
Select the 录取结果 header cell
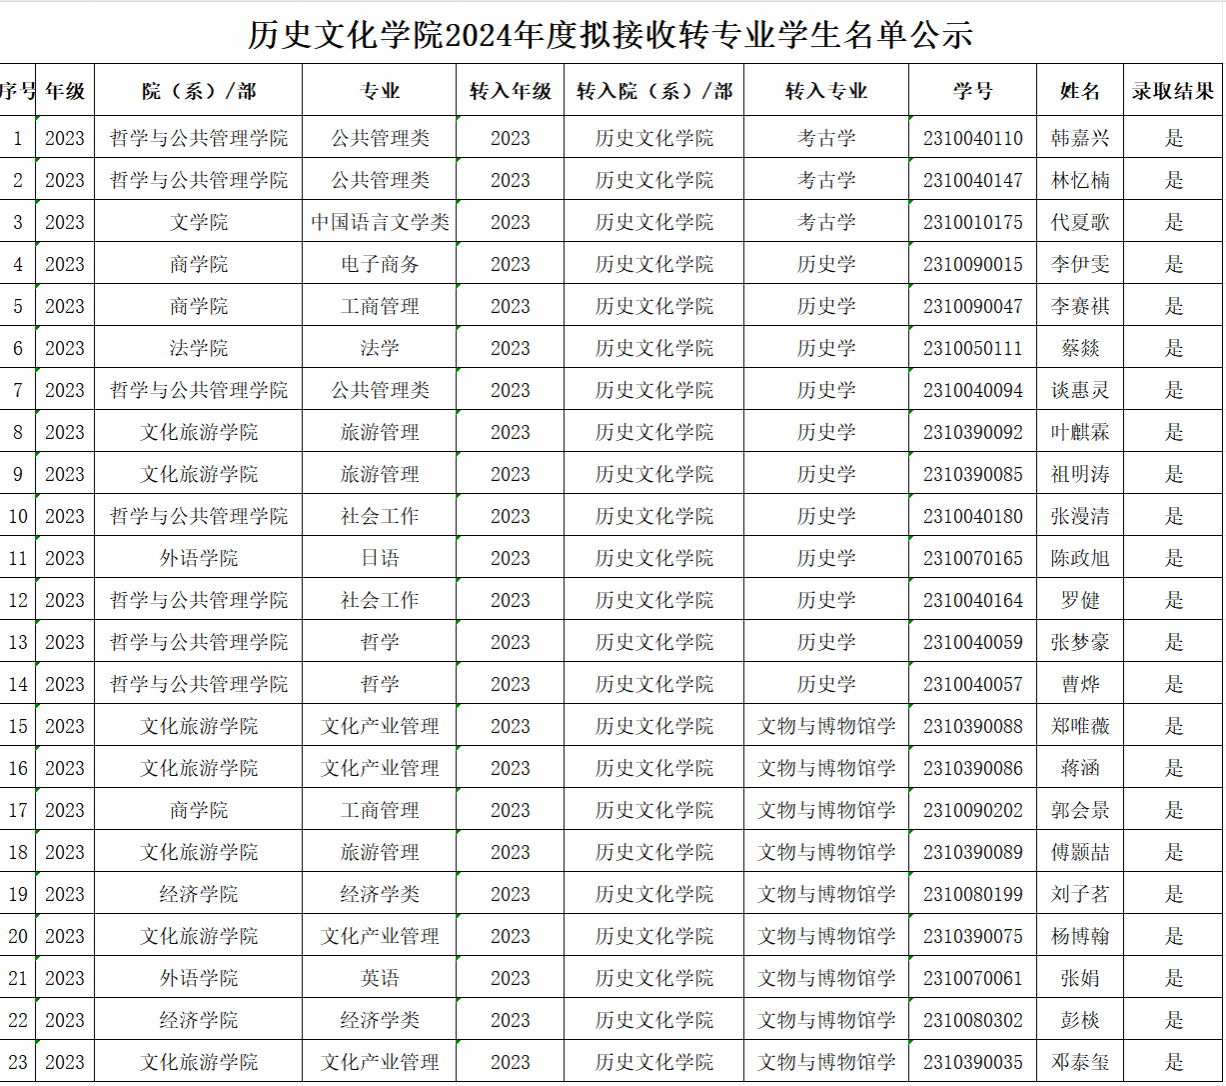coord(1173,91)
